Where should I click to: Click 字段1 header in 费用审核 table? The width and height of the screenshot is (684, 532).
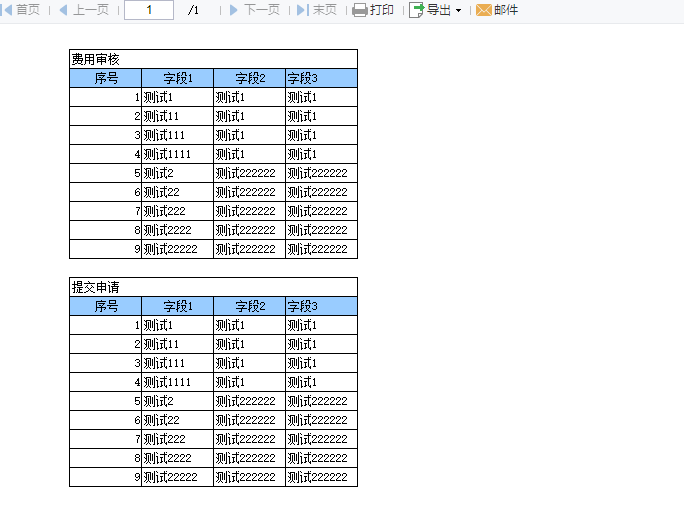coord(178,78)
